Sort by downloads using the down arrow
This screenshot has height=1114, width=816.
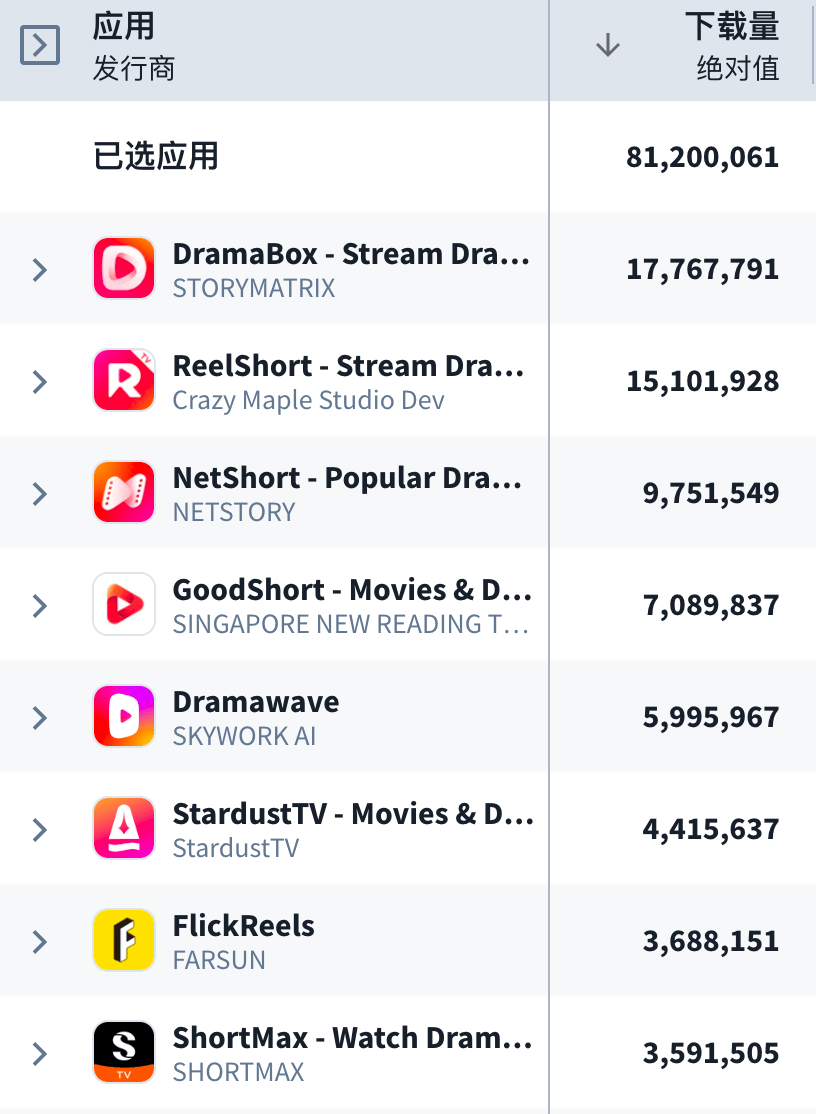point(608,45)
